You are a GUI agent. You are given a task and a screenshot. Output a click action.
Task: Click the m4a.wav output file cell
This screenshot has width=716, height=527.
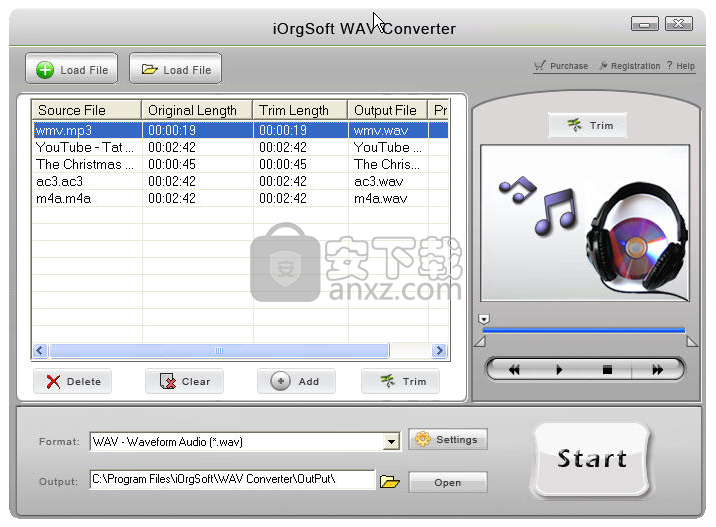point(388,198)
